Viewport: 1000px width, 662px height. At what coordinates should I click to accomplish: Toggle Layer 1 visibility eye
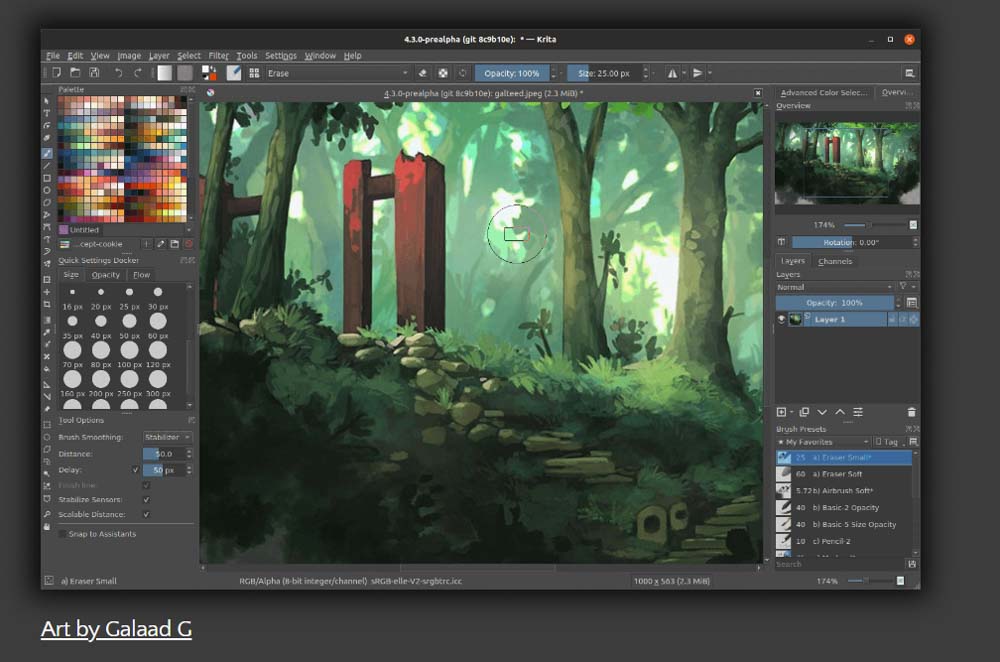click(x=781, y=320)
